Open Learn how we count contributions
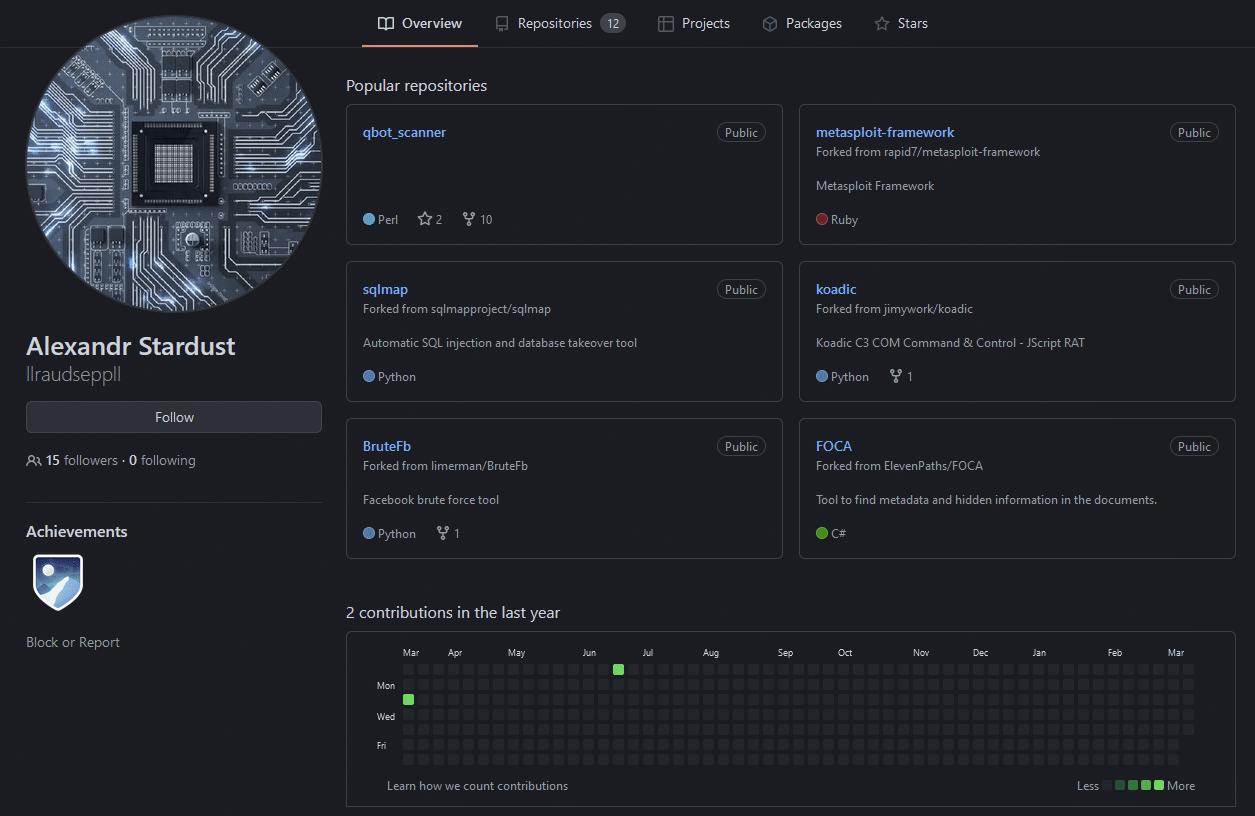The height and width of the screenshot is (816, 1255). point(477,785)
